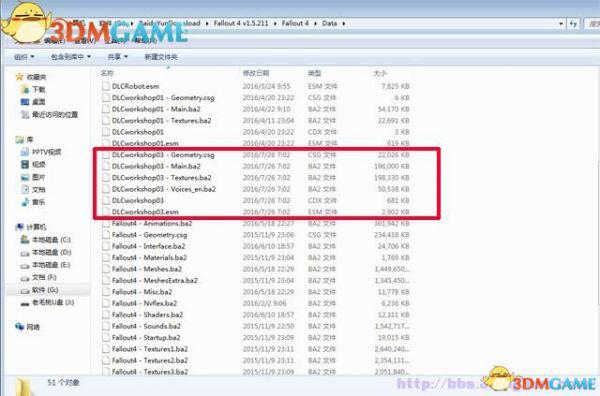Click the New folder (新建文件夹) button
Image resolution: width=600 pixels, height=396 pixels.
(161, 57)
